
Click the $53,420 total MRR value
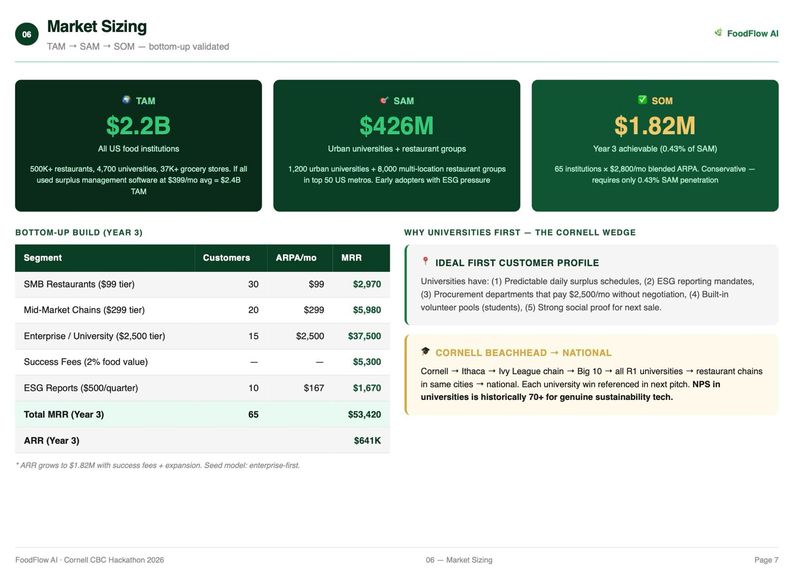364,415
